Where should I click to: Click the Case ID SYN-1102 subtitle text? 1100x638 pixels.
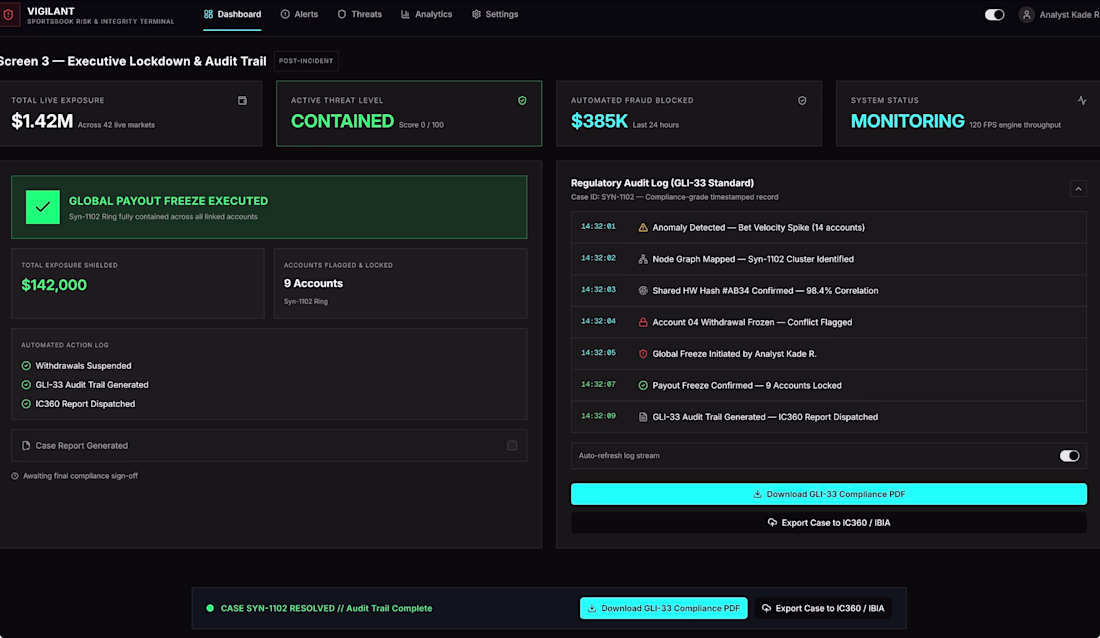[x=674, y=197]
